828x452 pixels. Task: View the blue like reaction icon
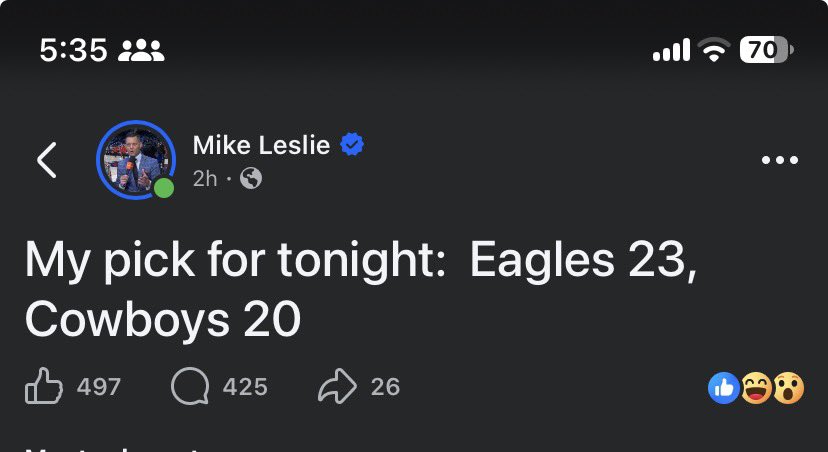(723, 388)
